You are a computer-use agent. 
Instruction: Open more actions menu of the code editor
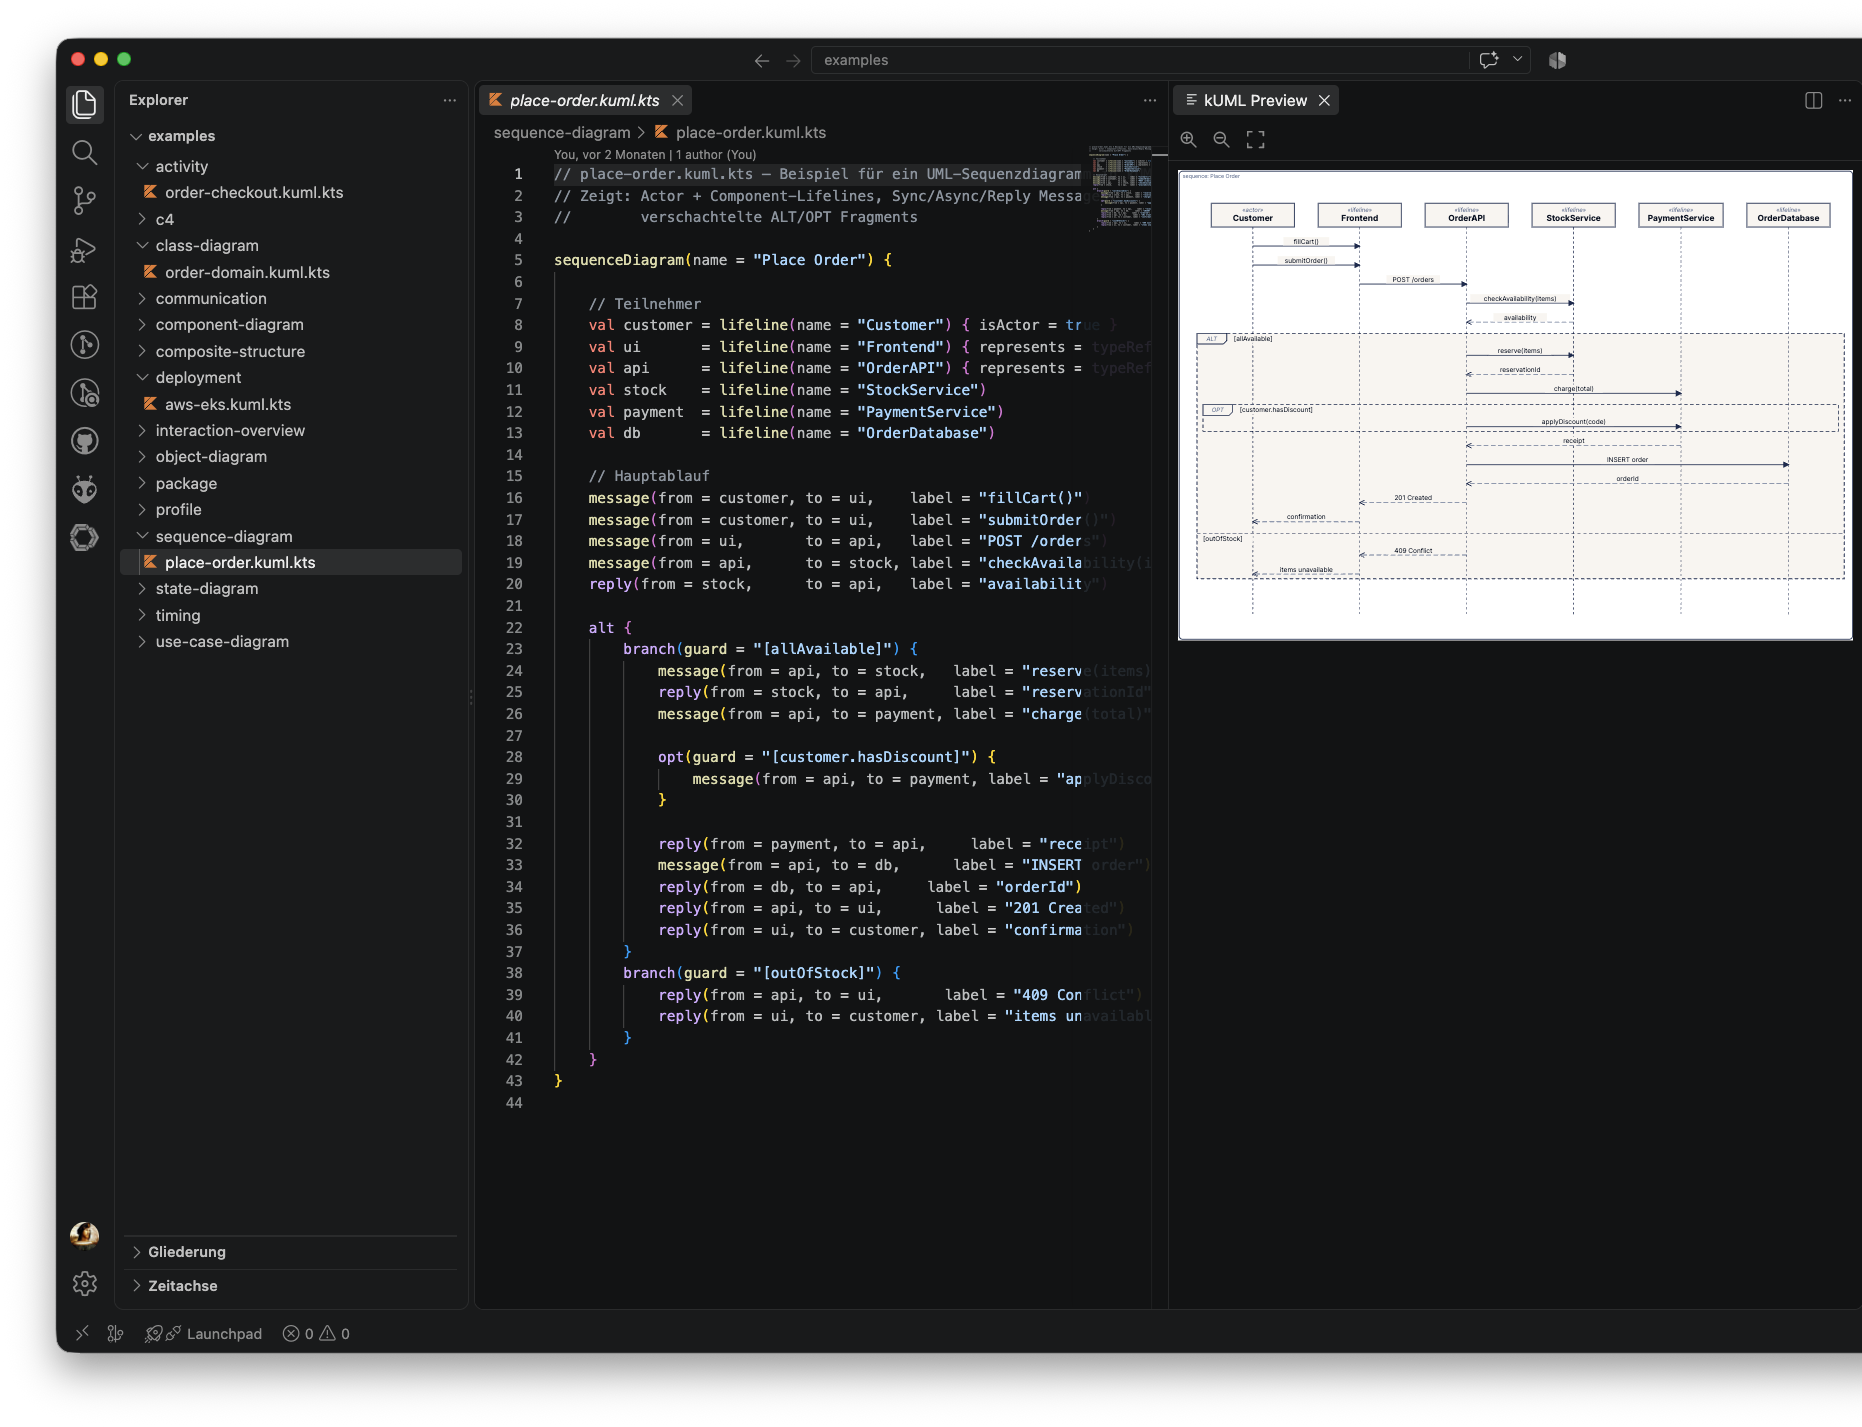click(1150, 100)
